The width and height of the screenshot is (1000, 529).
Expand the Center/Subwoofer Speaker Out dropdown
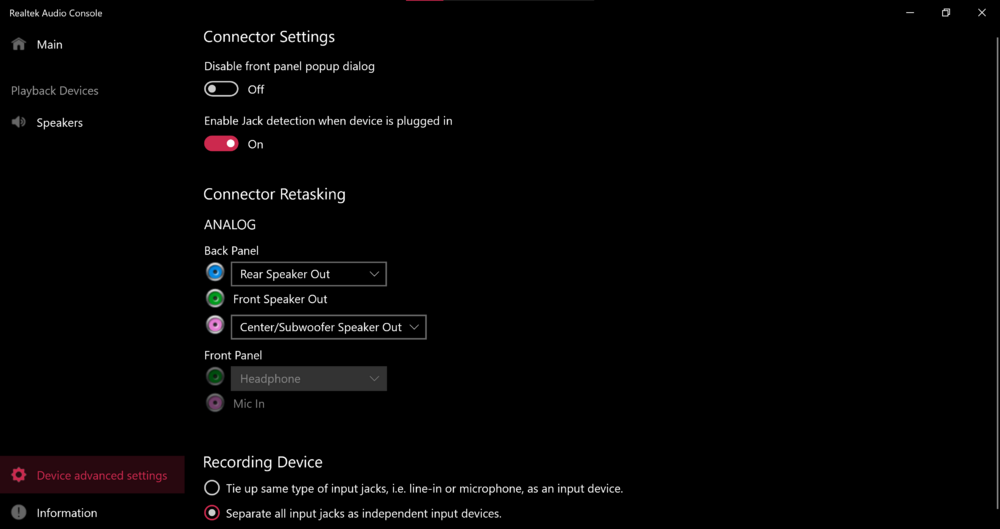point(328,327)
